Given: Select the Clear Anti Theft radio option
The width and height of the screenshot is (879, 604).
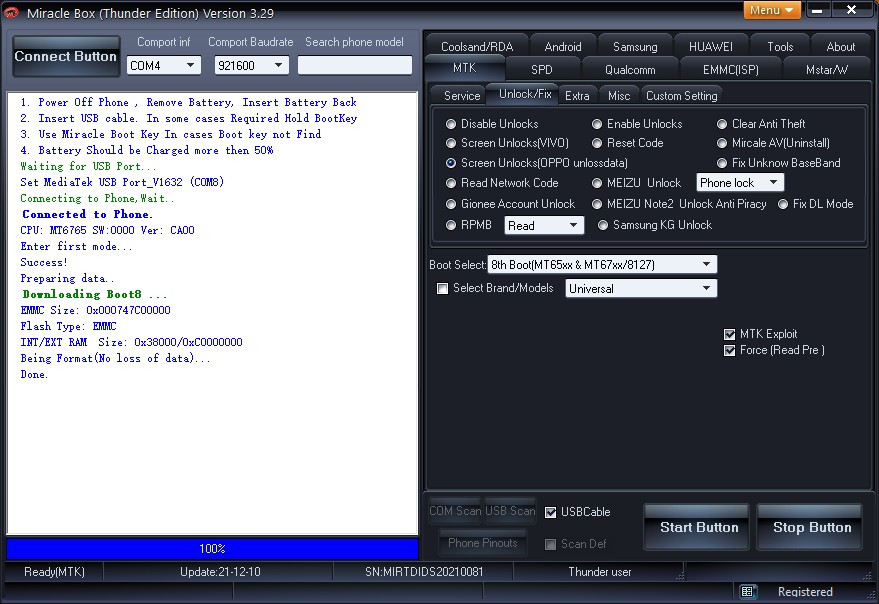Looking at the screenshot, I should (x=722, y=124).
